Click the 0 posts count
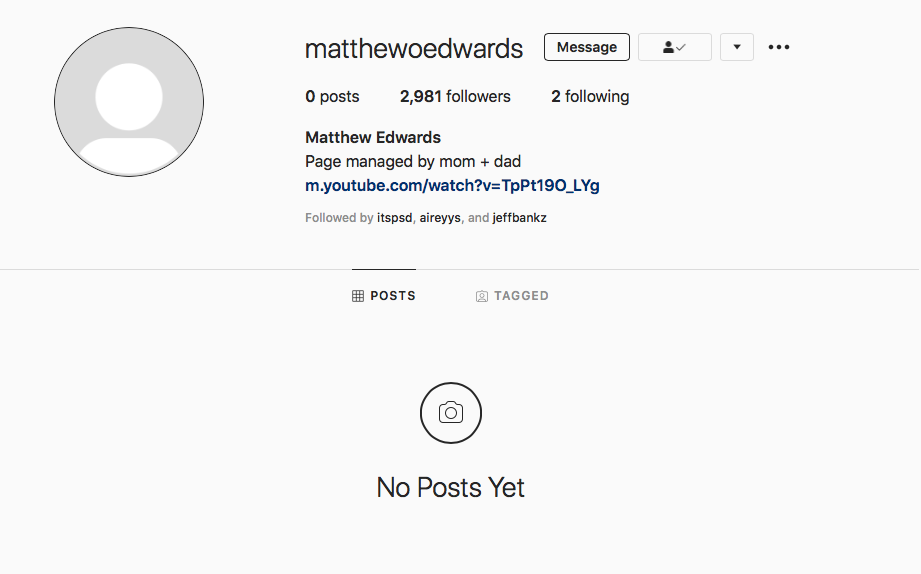 pos(332,96)
